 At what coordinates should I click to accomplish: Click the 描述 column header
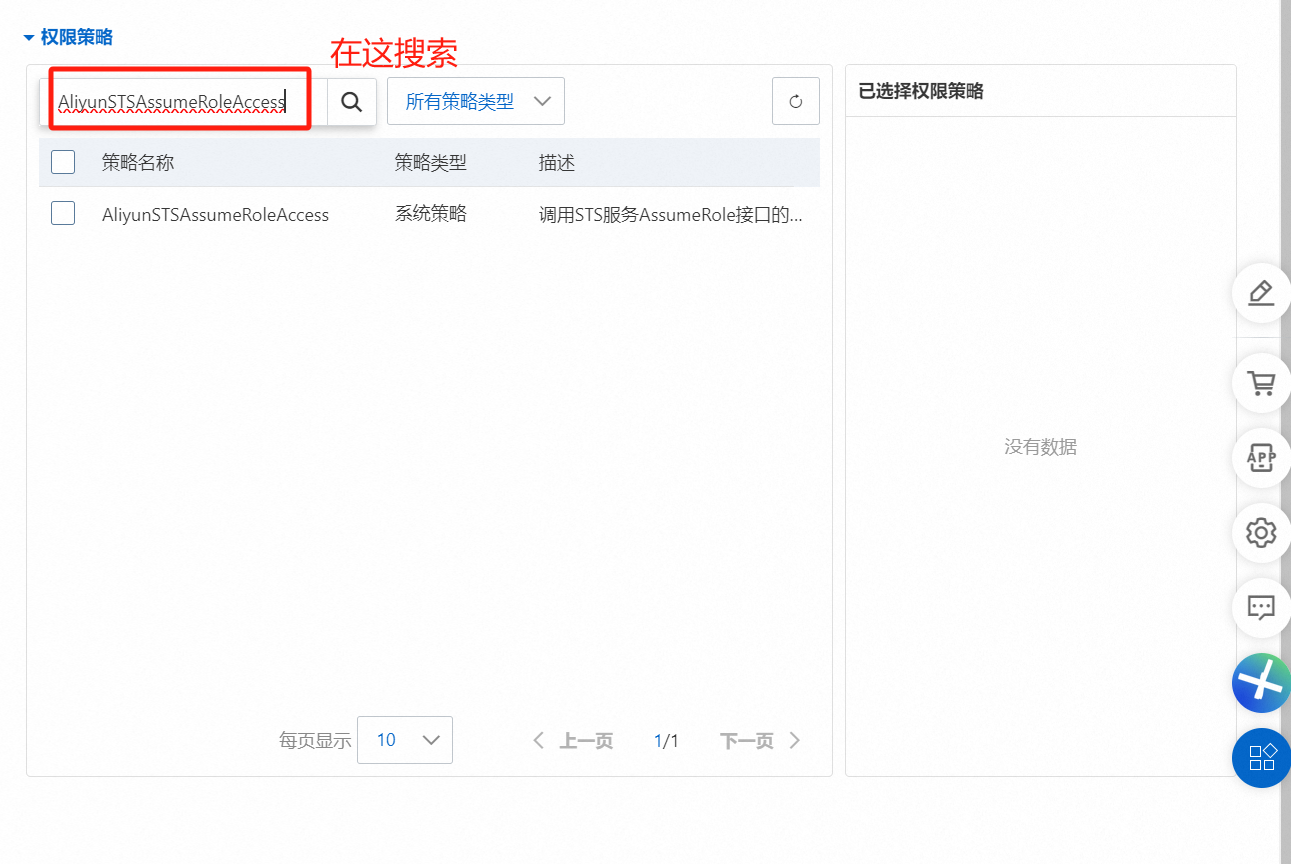(557, 162)
